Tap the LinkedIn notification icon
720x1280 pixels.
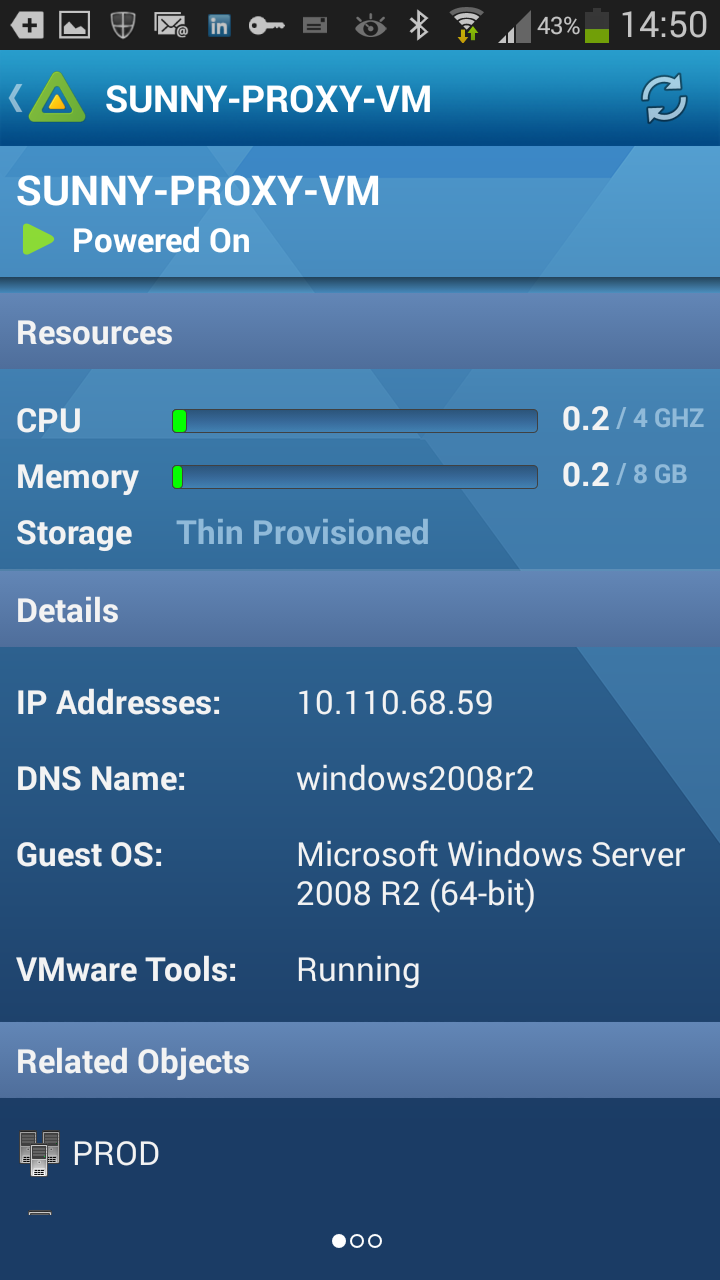(x=219, y=26)
